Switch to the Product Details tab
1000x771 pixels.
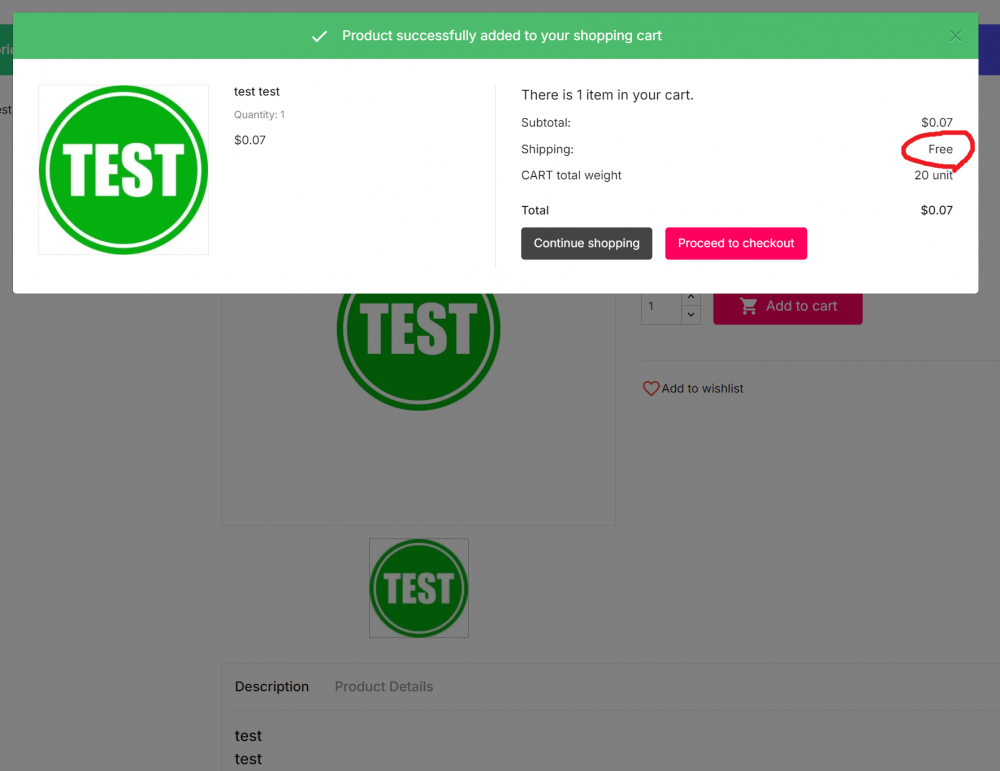click(x=384, y=686)
